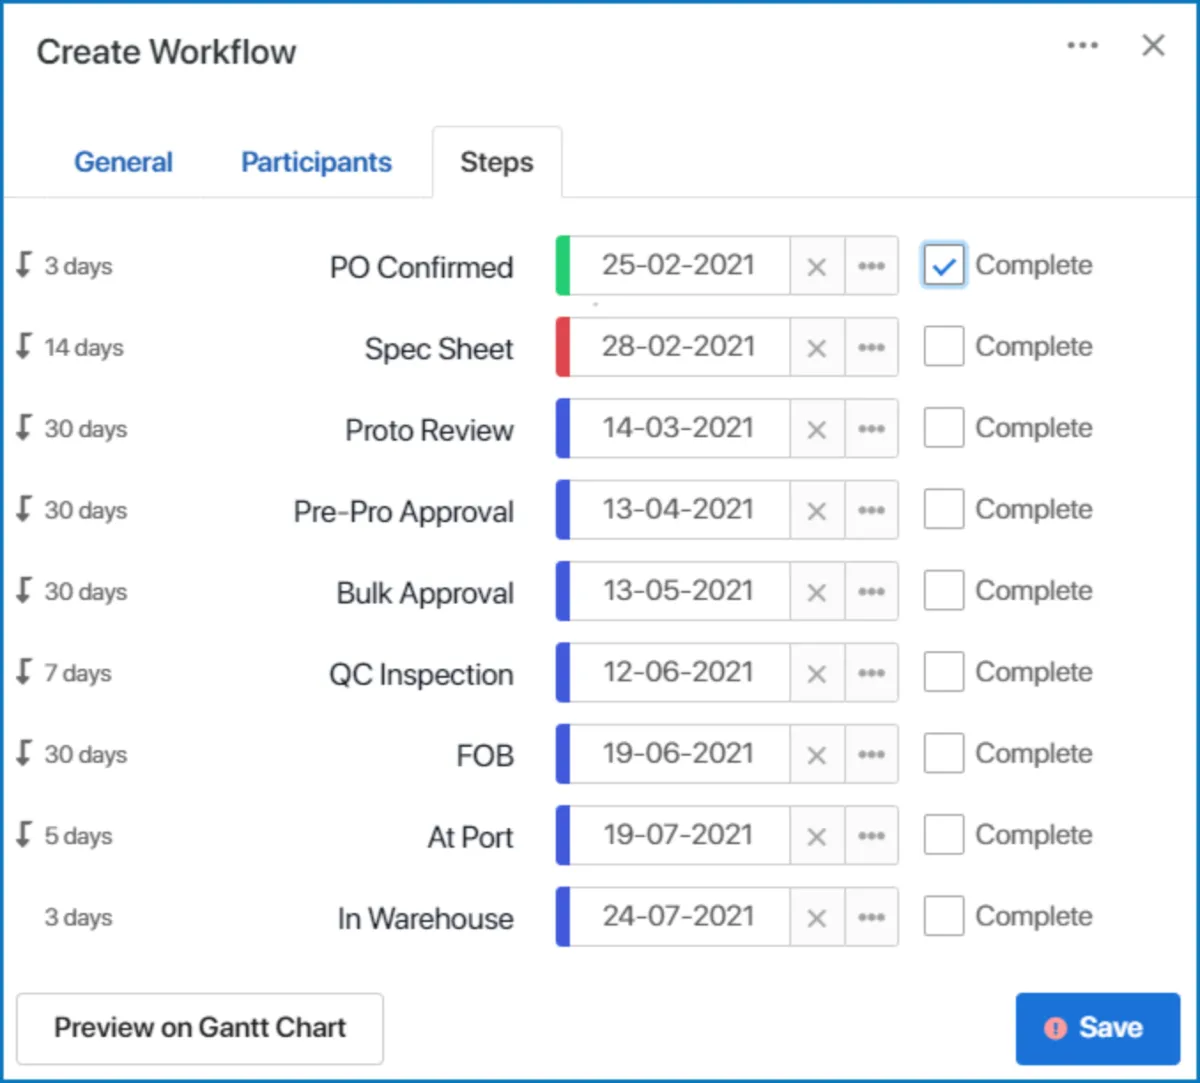
Task: Click the arrow icon left of At Port duration
Action: tap(25, 835)
